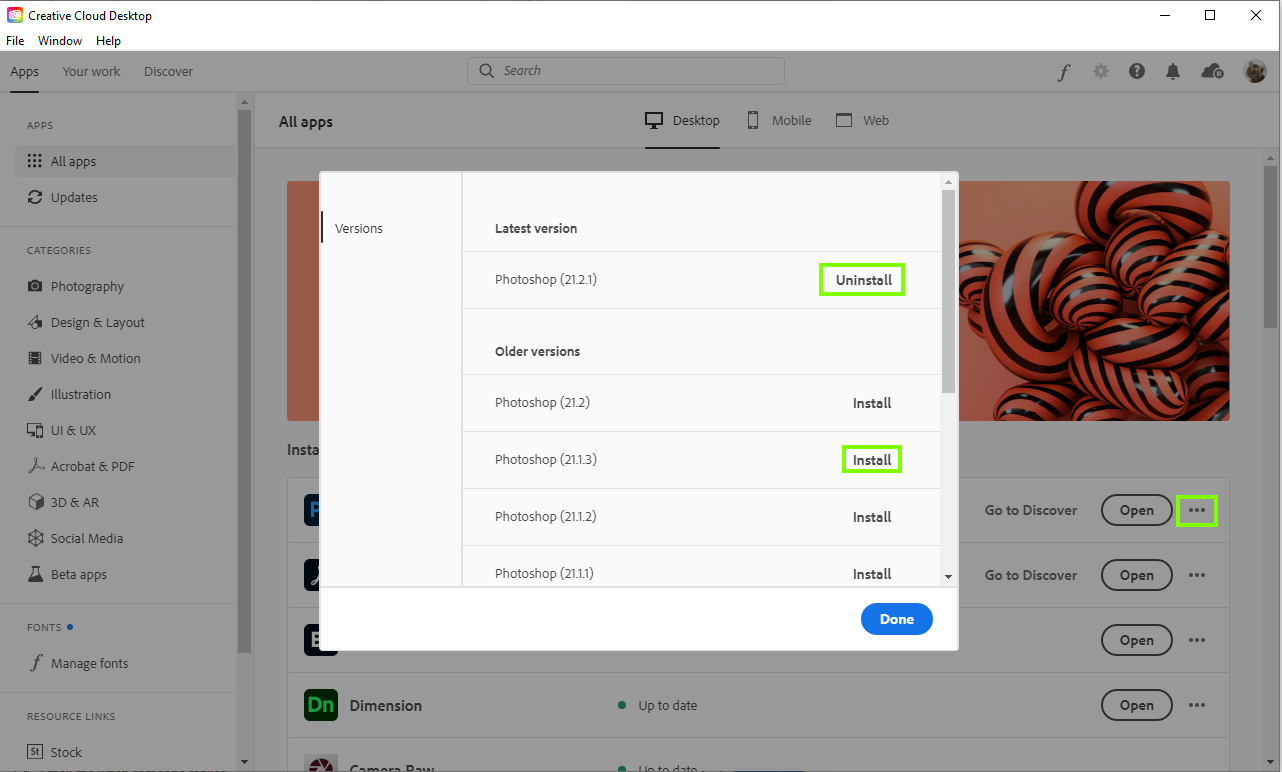Click the Done button

[x=897, y=619]
